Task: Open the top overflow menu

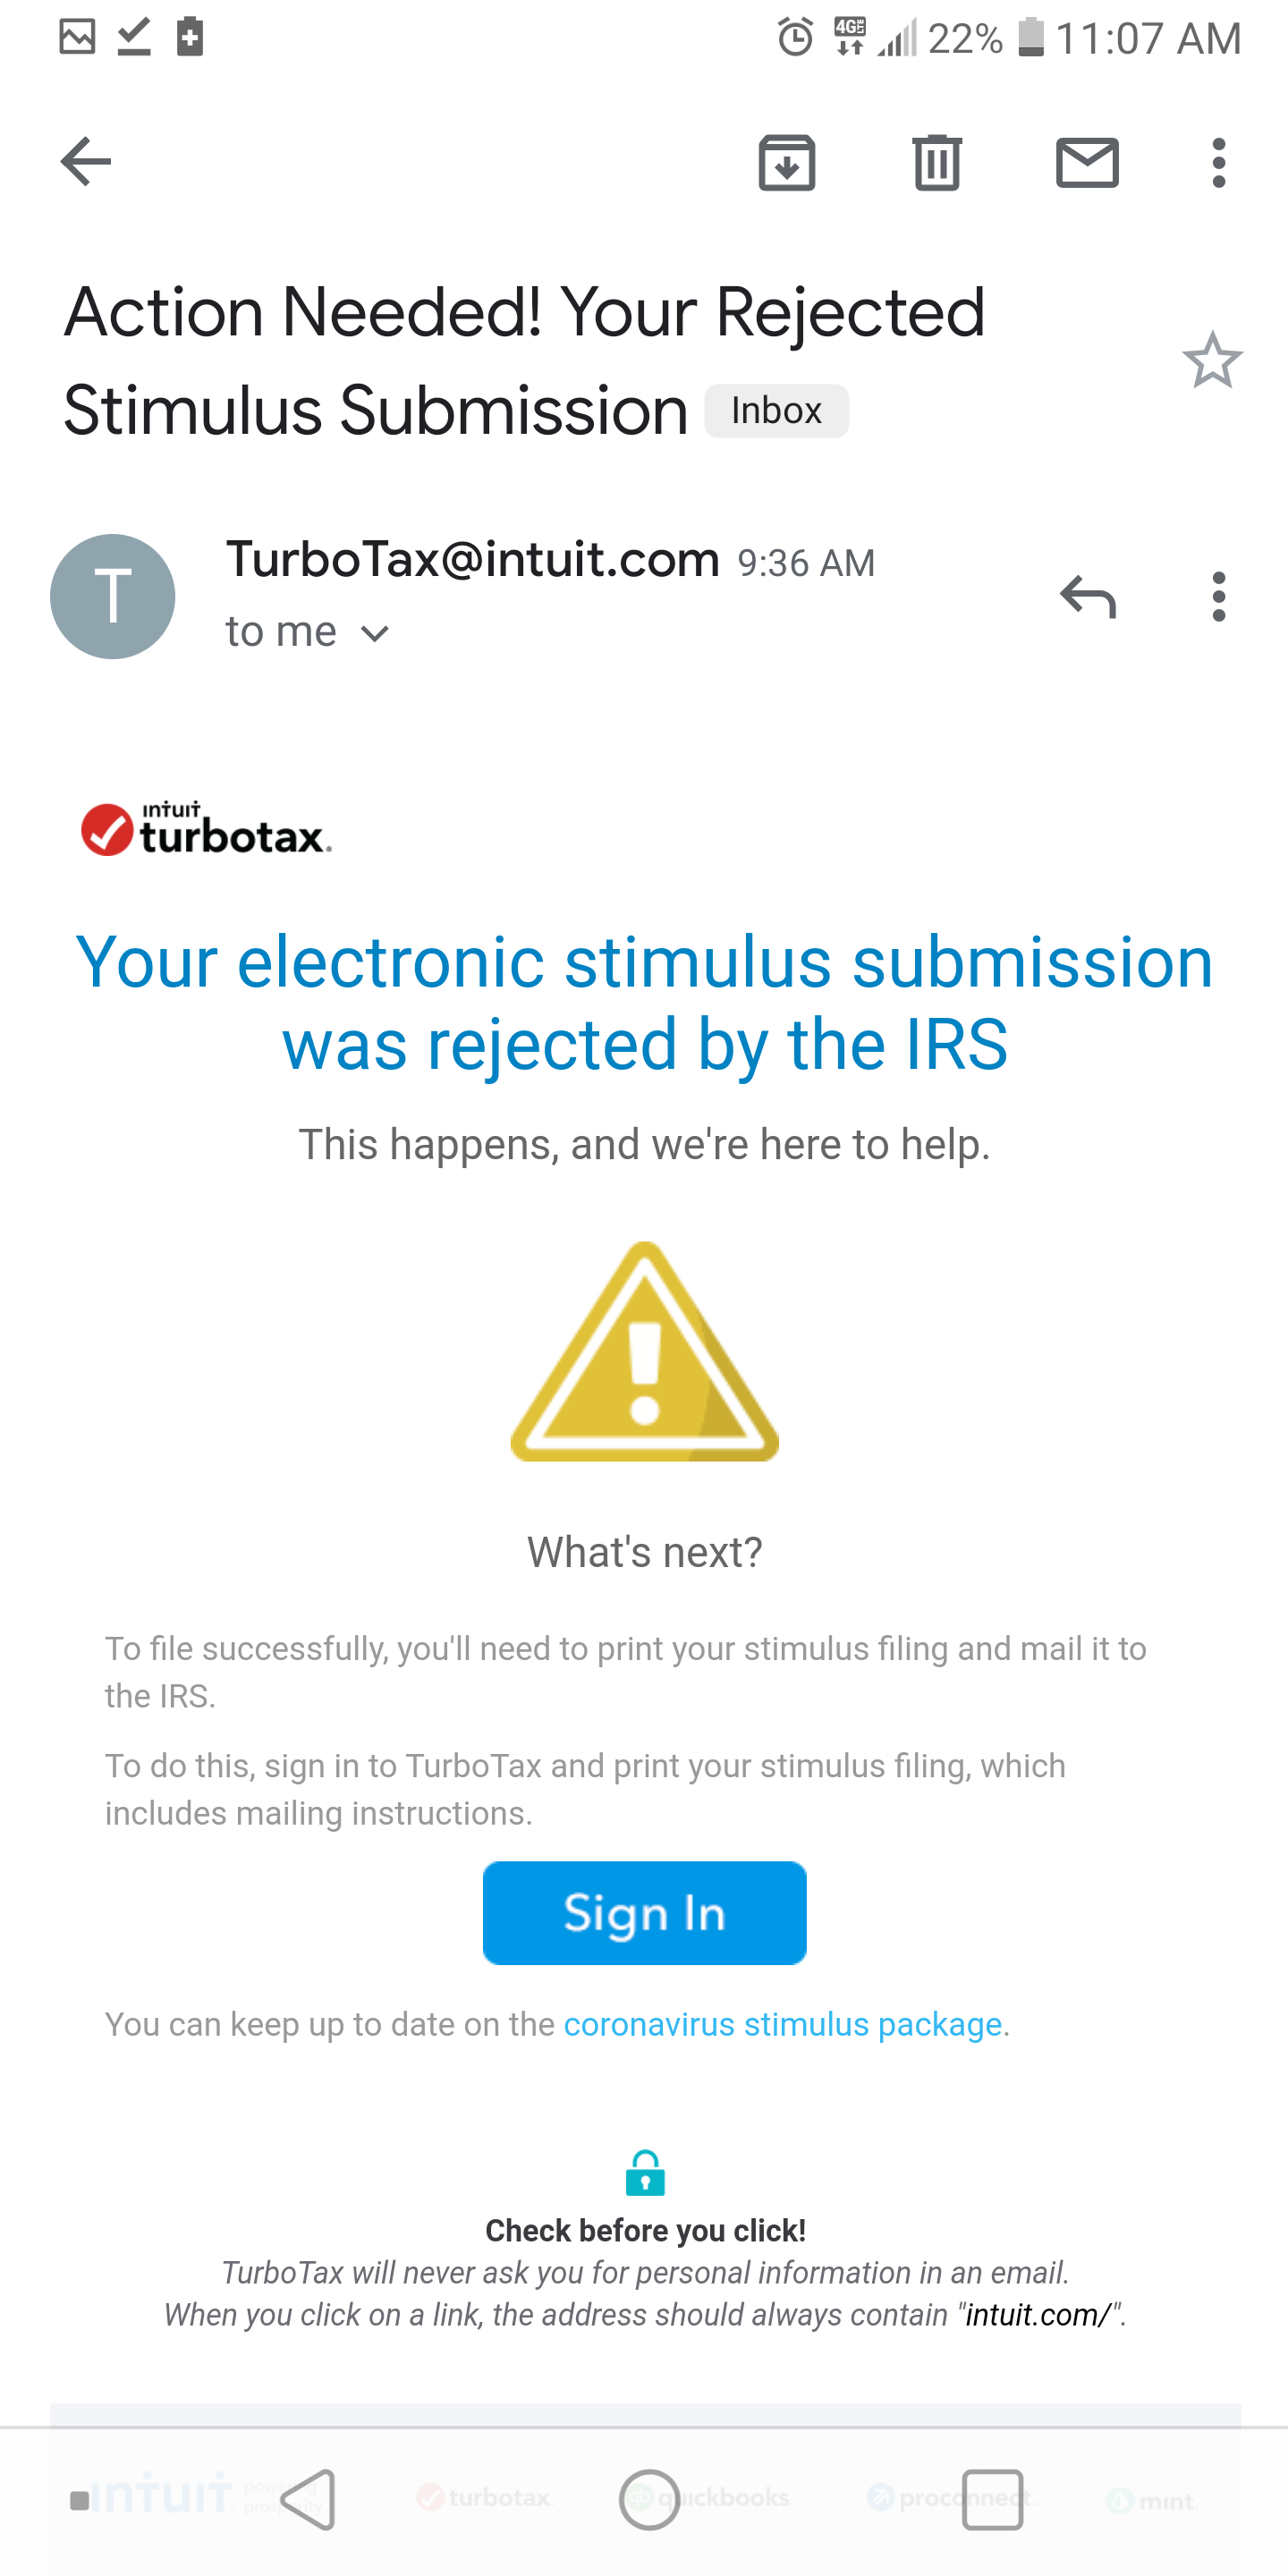Action: coord(1218,162)
